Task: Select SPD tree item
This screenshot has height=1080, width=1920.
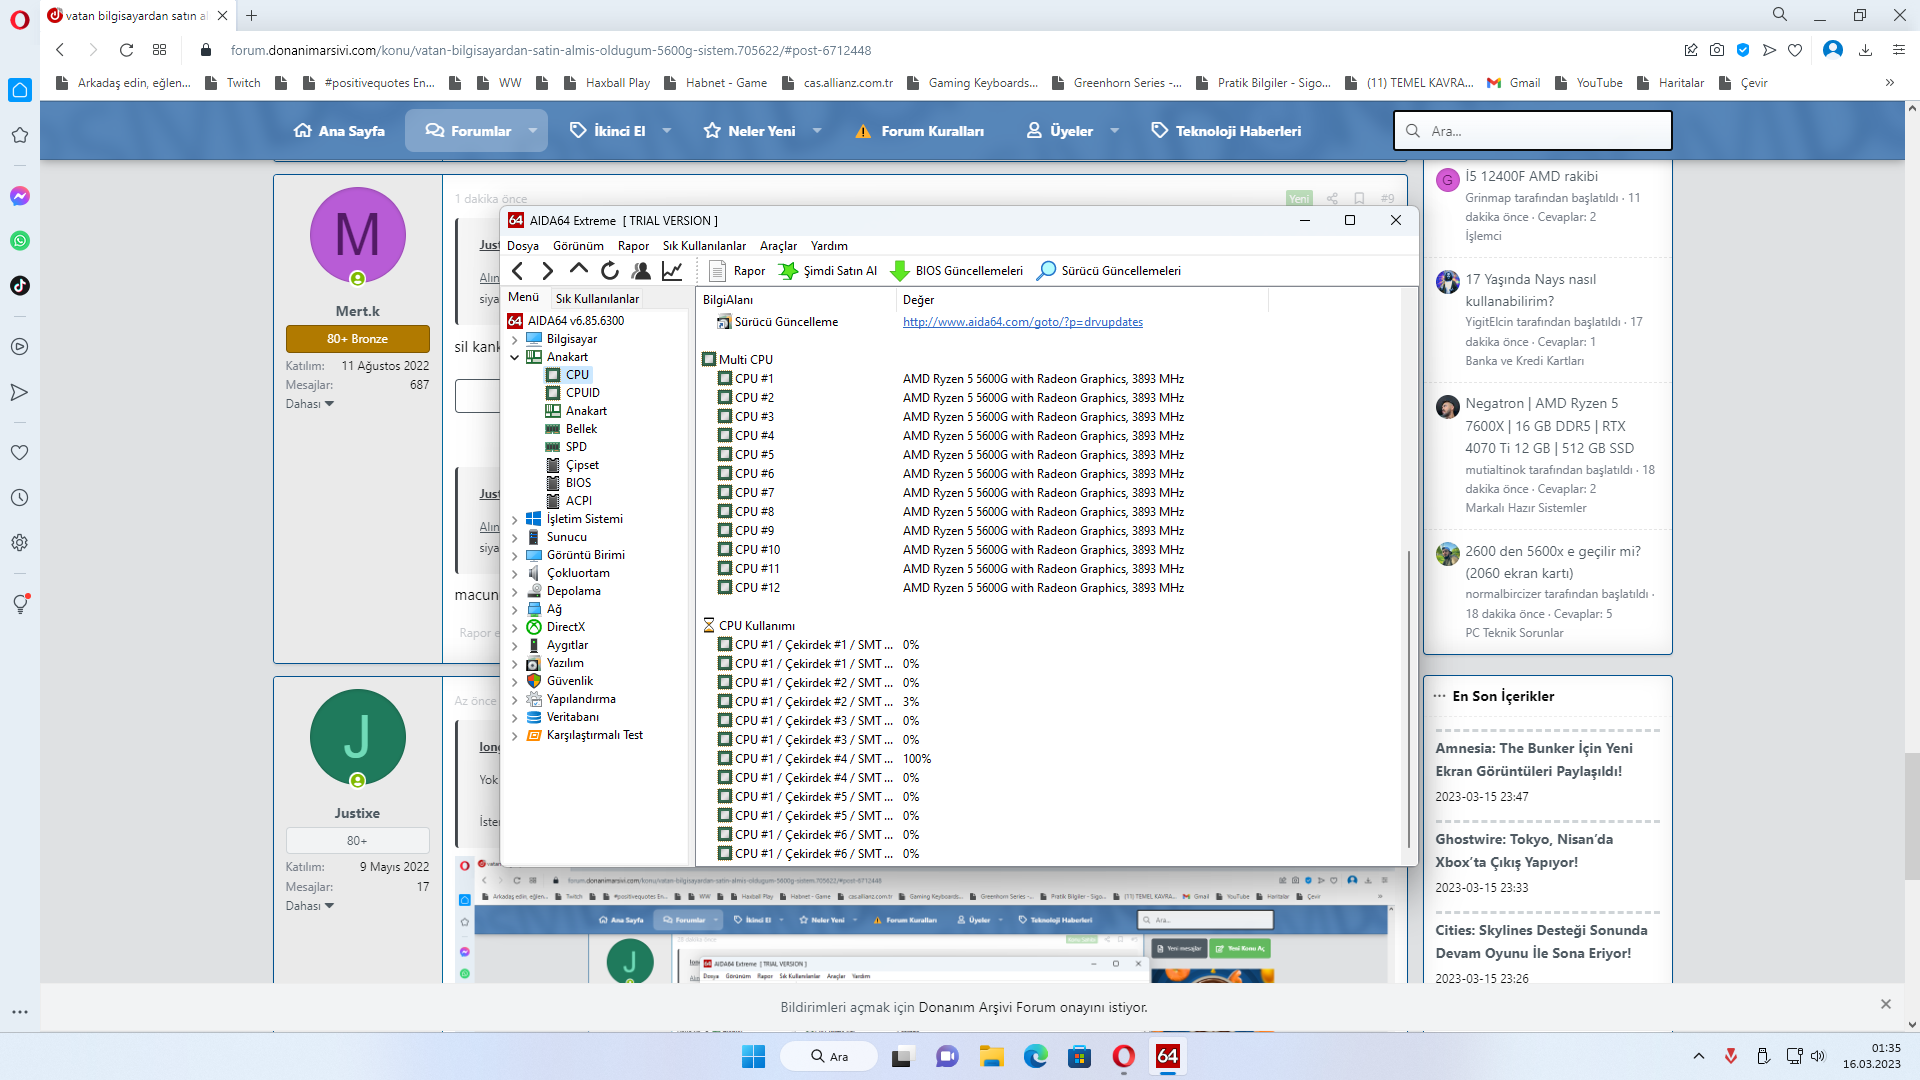Action: pos(576,447)
